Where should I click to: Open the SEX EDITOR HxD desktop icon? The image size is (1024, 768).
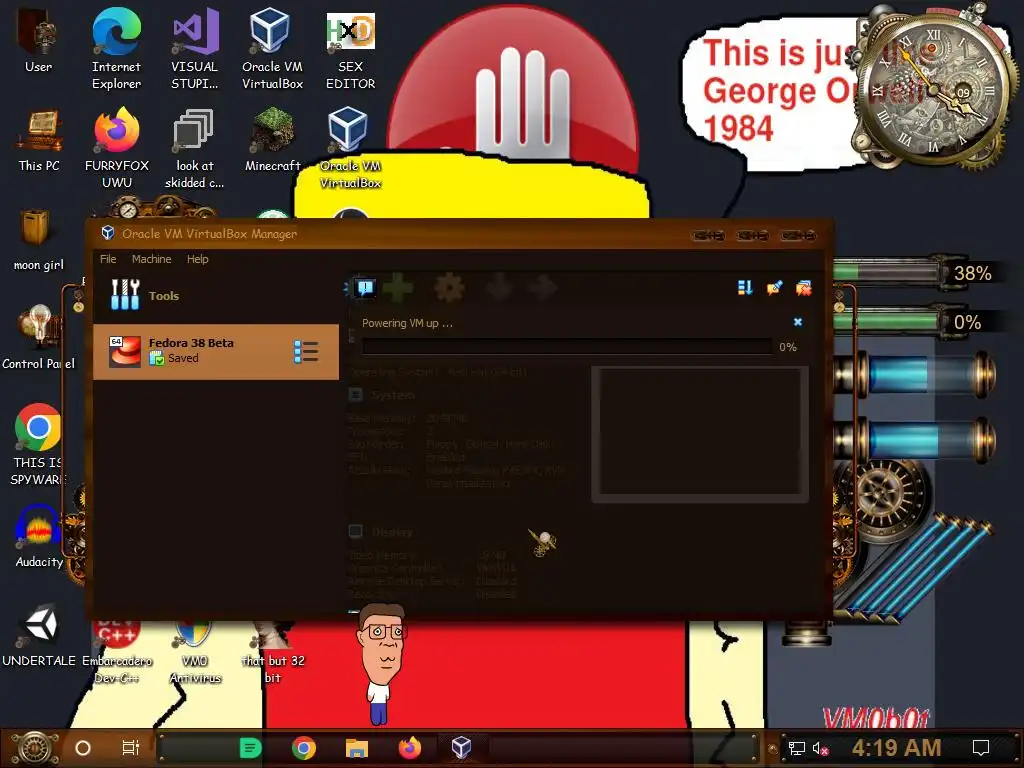point(351,51)
